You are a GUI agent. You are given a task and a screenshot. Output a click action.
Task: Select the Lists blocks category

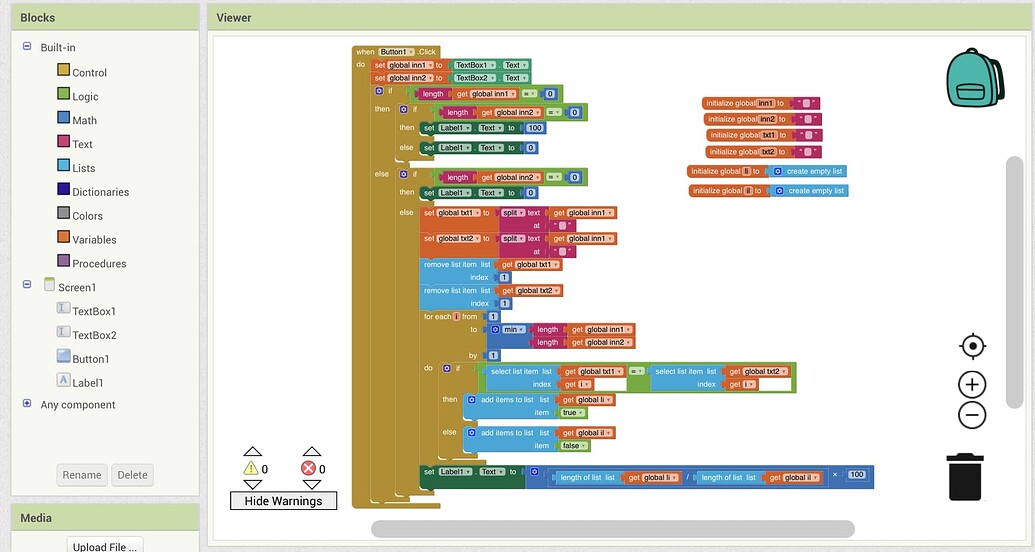(83, 168)
